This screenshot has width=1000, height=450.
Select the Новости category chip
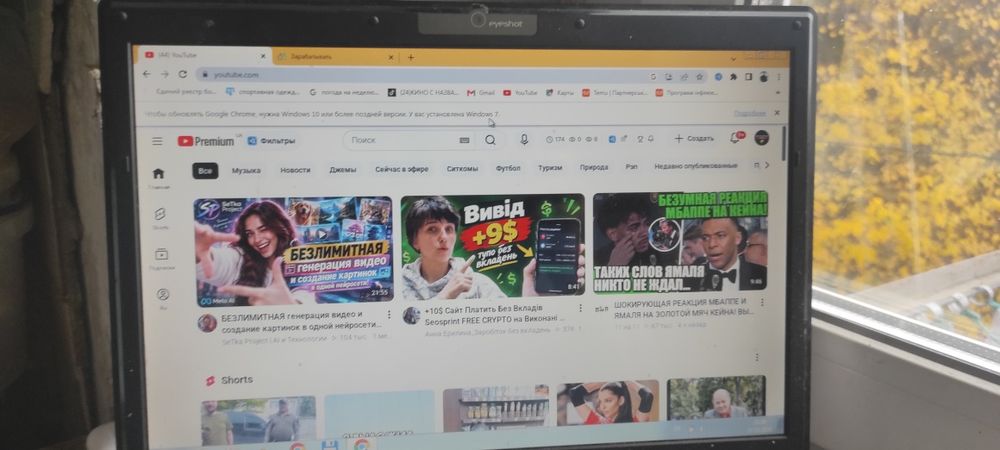295,170
